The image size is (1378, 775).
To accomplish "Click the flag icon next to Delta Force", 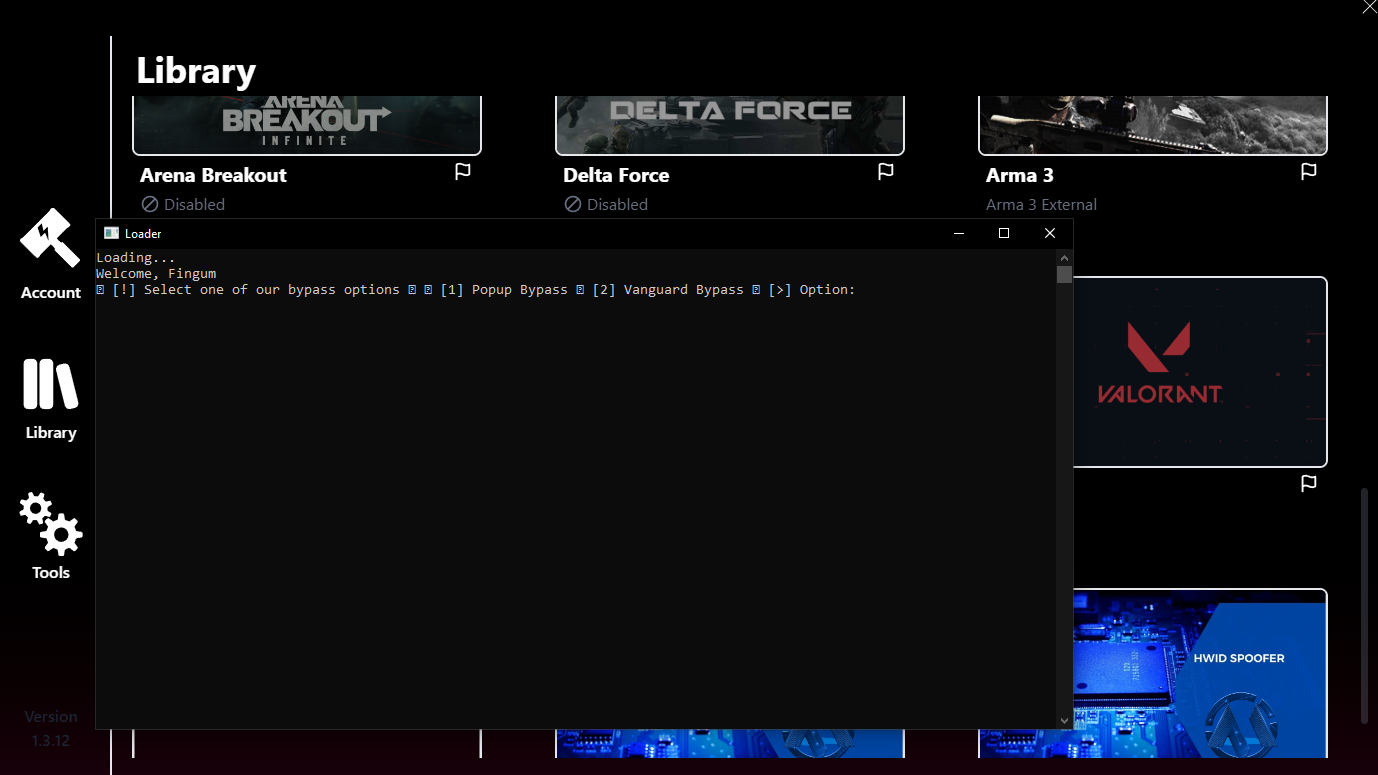I will (x=885, y=172).
